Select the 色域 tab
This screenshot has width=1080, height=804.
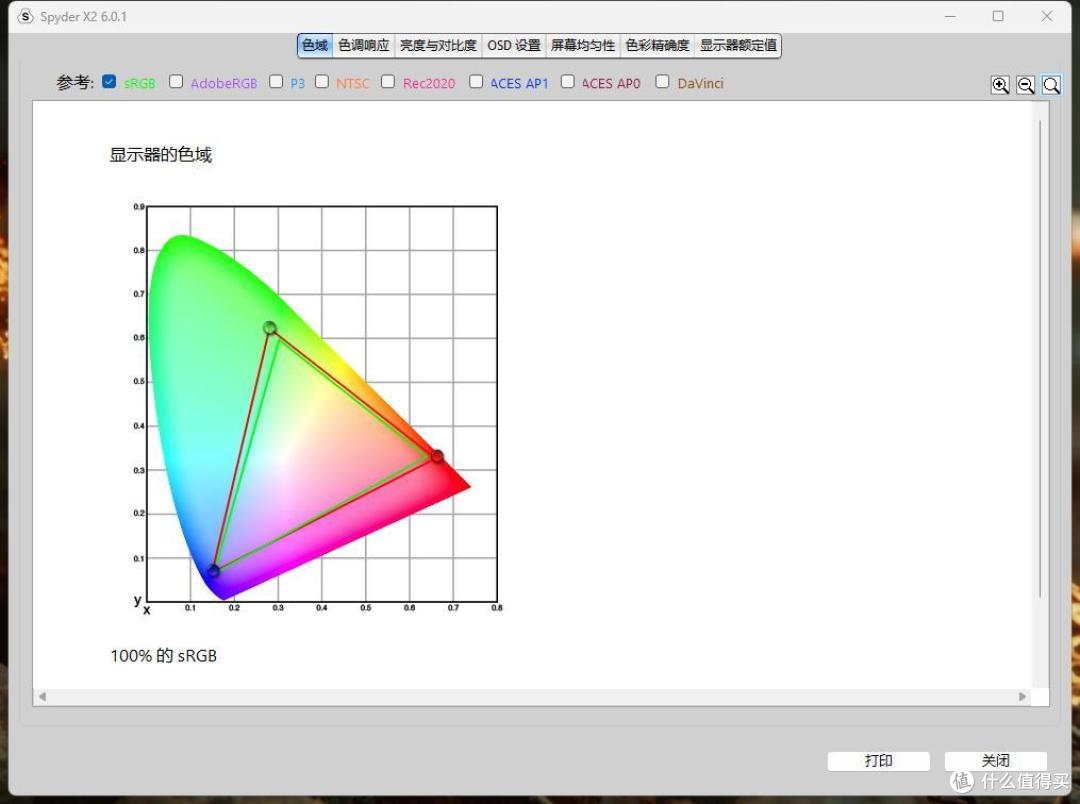(x=315, y=45)
